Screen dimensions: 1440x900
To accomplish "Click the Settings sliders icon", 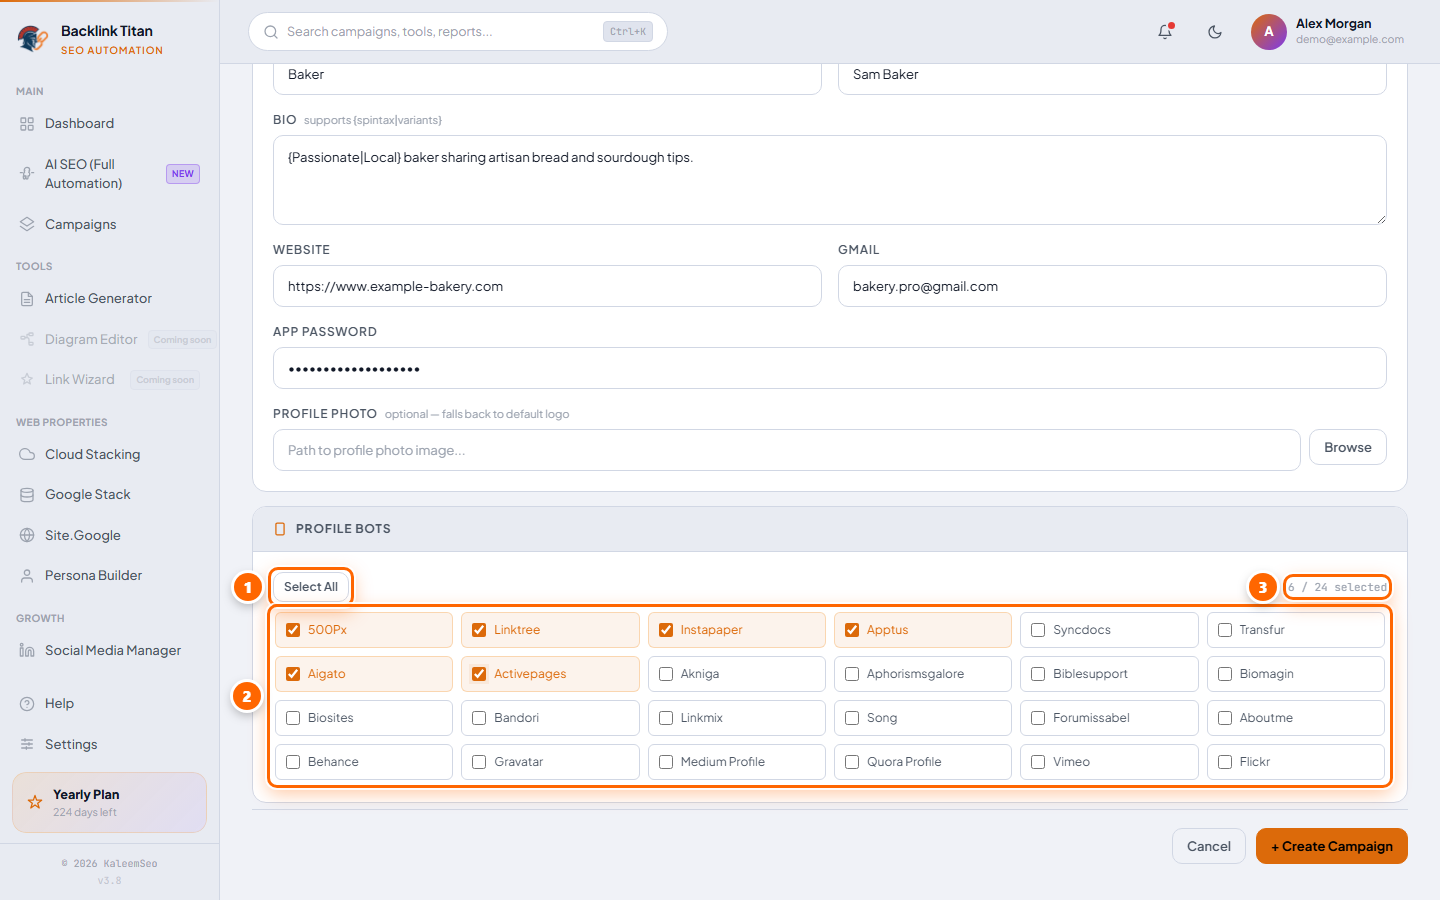I will tap(27, 744).
